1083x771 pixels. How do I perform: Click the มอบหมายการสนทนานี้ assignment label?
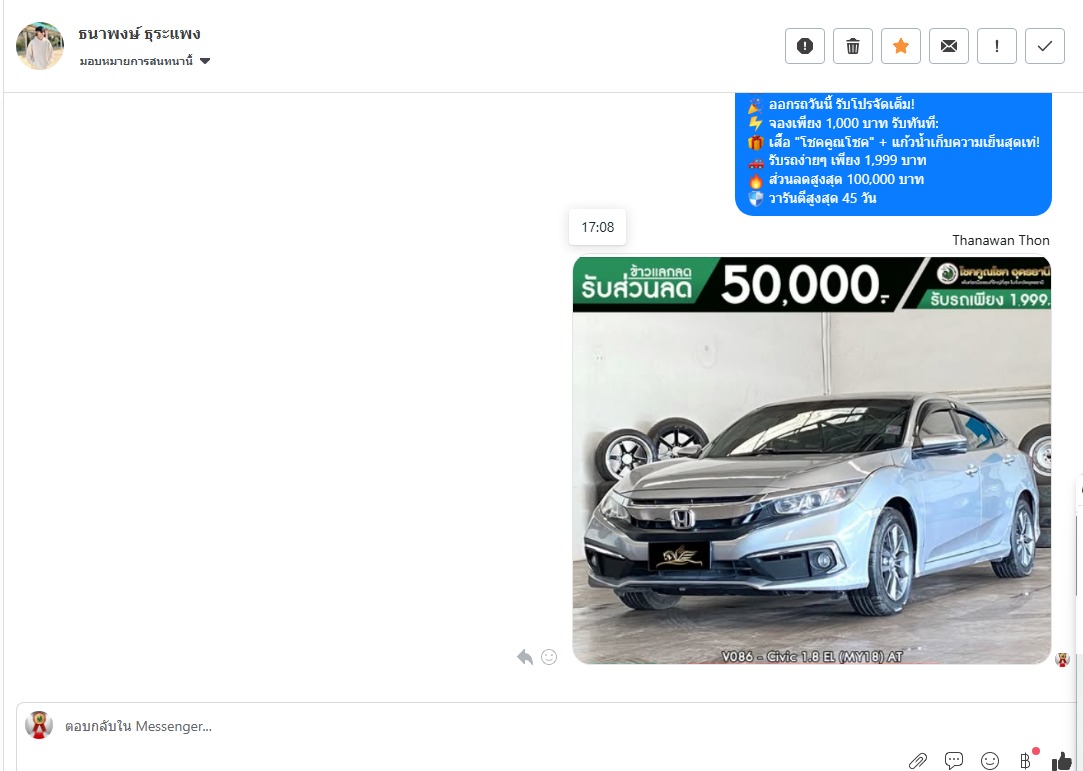click(136, 61)
